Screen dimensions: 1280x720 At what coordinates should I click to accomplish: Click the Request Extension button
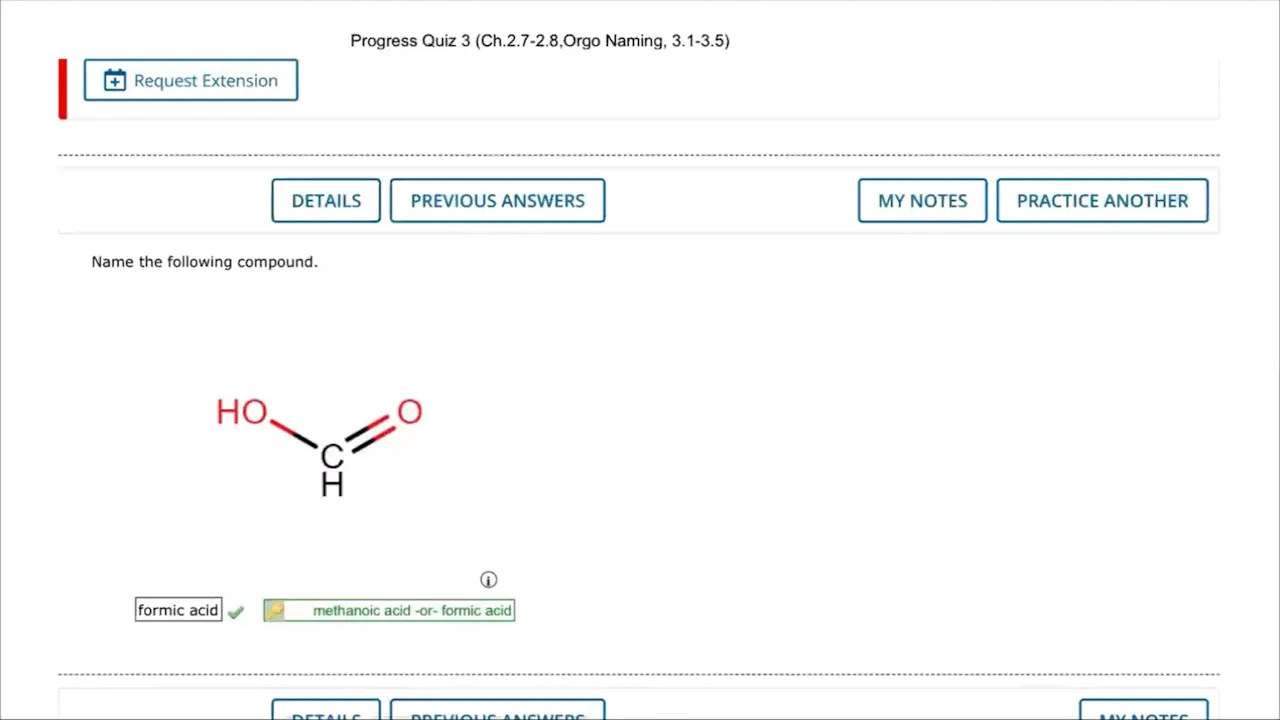(190, 80)
